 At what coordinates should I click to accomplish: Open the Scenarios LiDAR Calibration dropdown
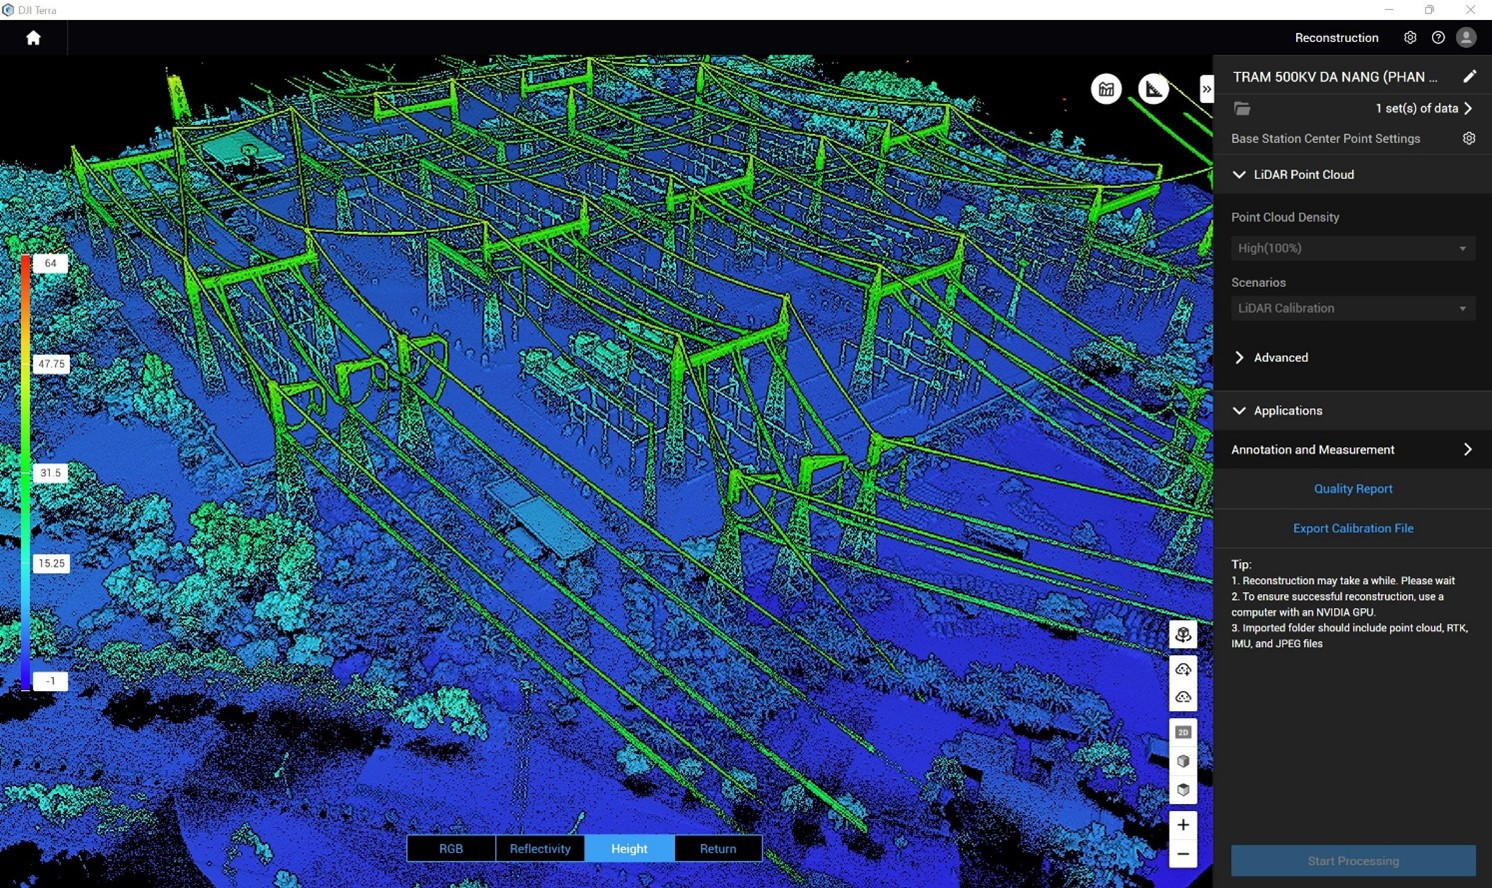[1353, 308]
